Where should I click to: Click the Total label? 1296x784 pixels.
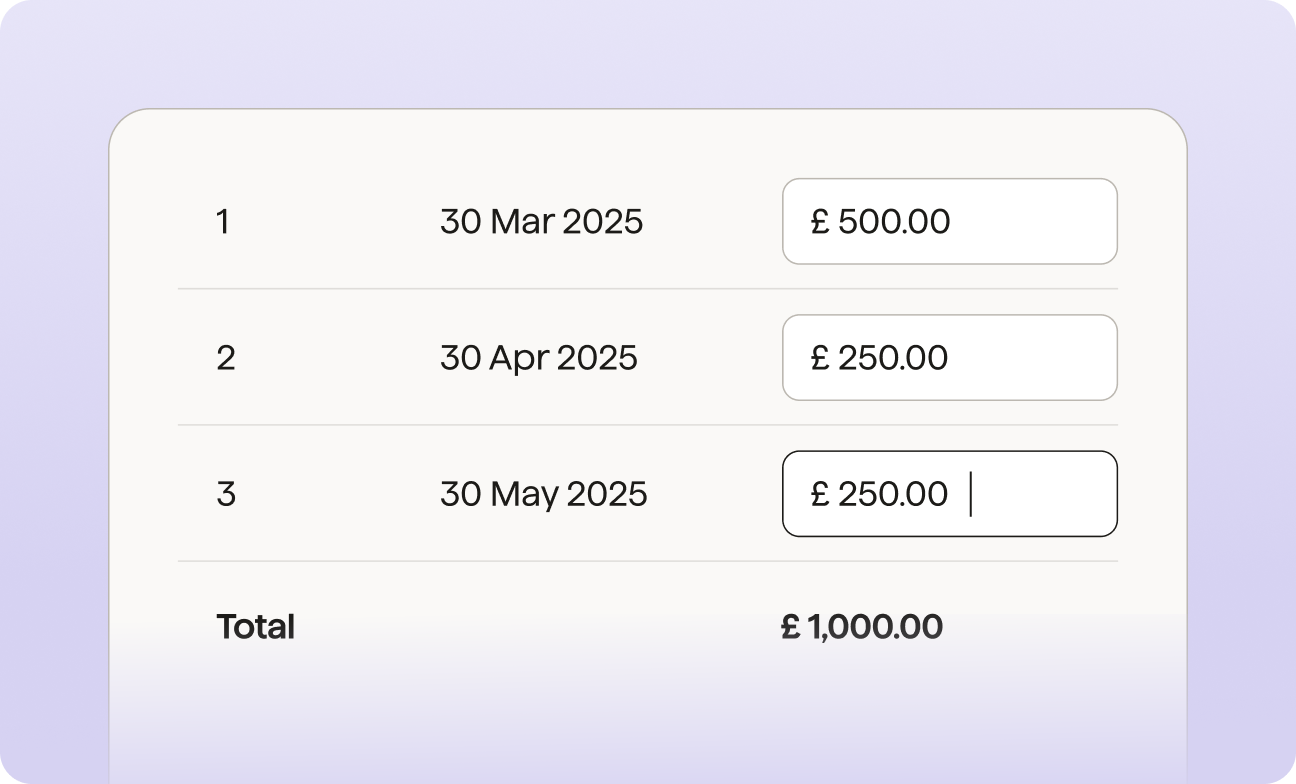coord(255,628)
